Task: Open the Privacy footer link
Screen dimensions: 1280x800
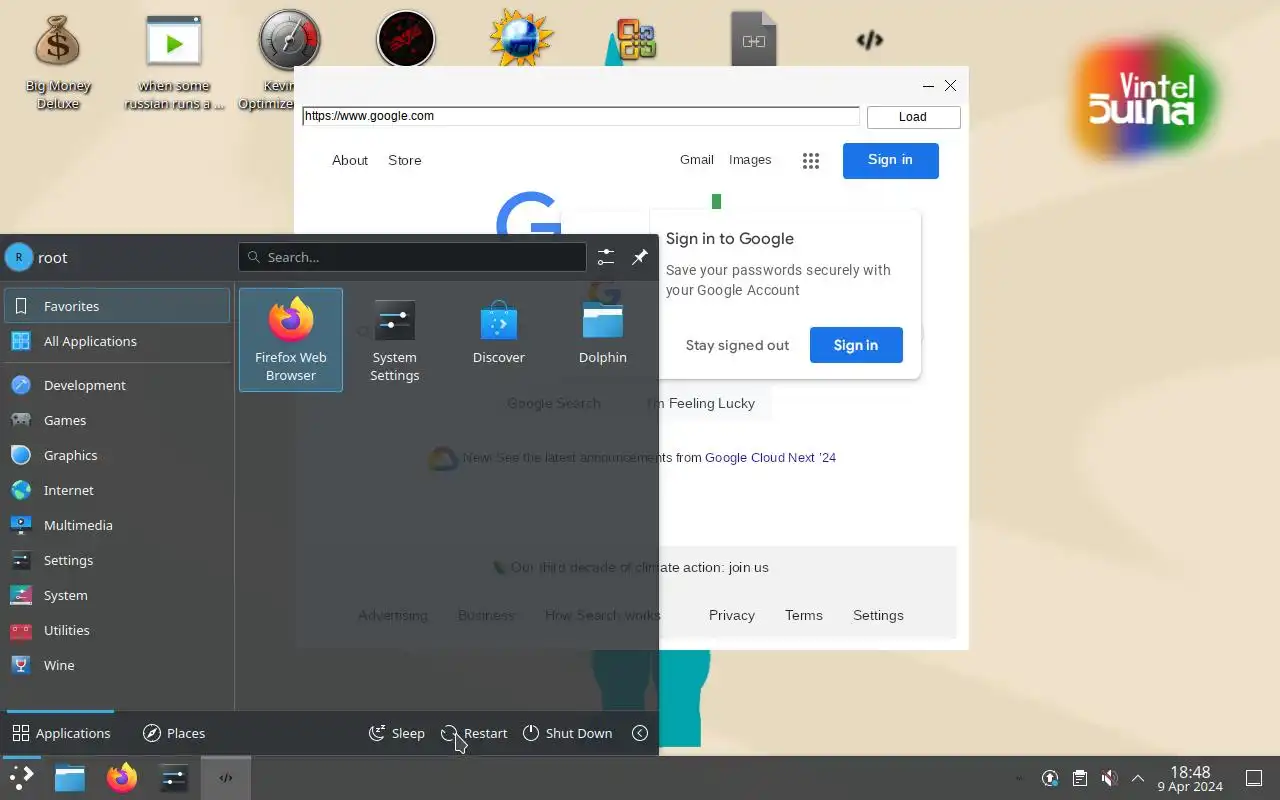Action: (x=732, y=615)
